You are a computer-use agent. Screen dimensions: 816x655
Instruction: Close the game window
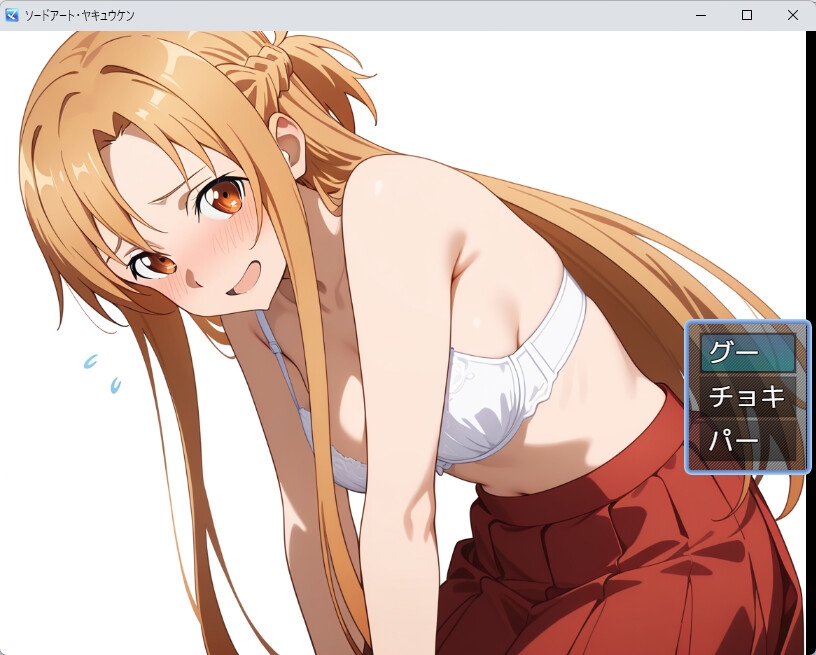click(793, 15)
